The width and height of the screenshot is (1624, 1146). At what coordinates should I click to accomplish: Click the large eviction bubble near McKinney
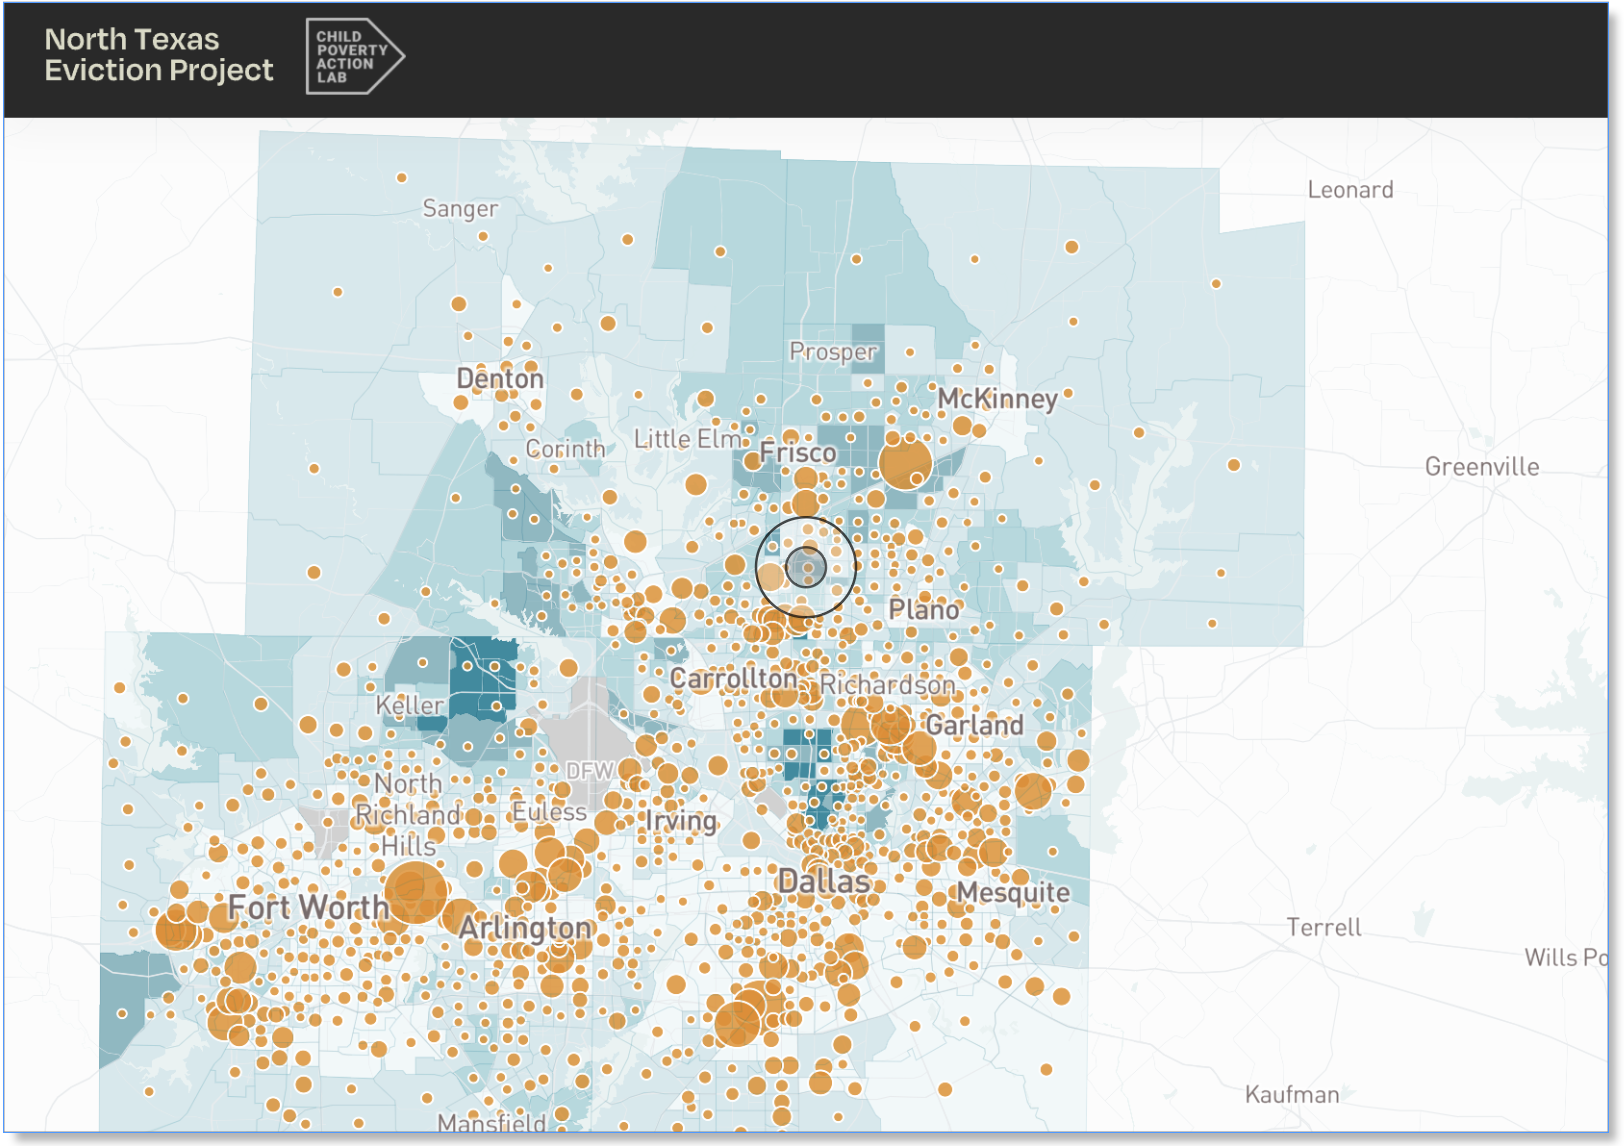pyautogui.click(x=905, y=463)
